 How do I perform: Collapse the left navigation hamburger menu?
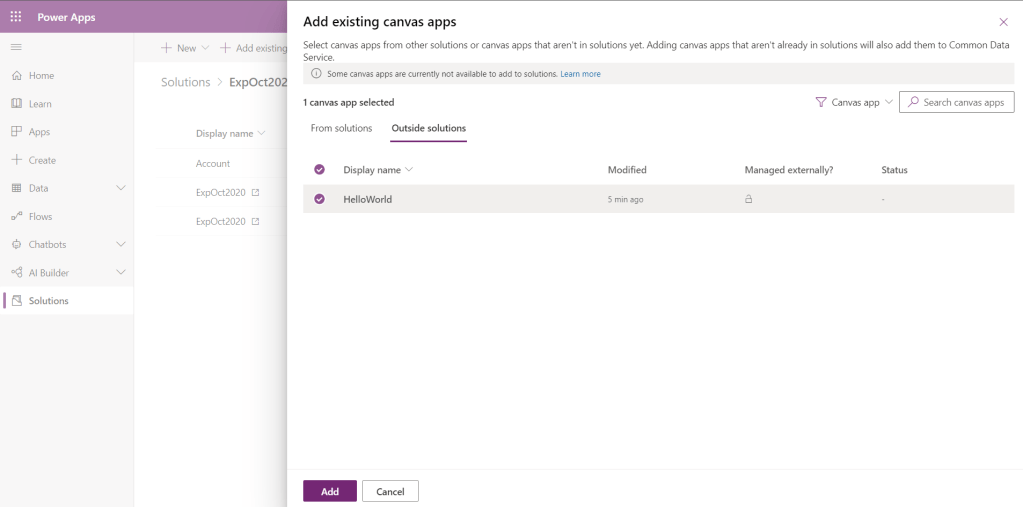[x=16, y=47]
